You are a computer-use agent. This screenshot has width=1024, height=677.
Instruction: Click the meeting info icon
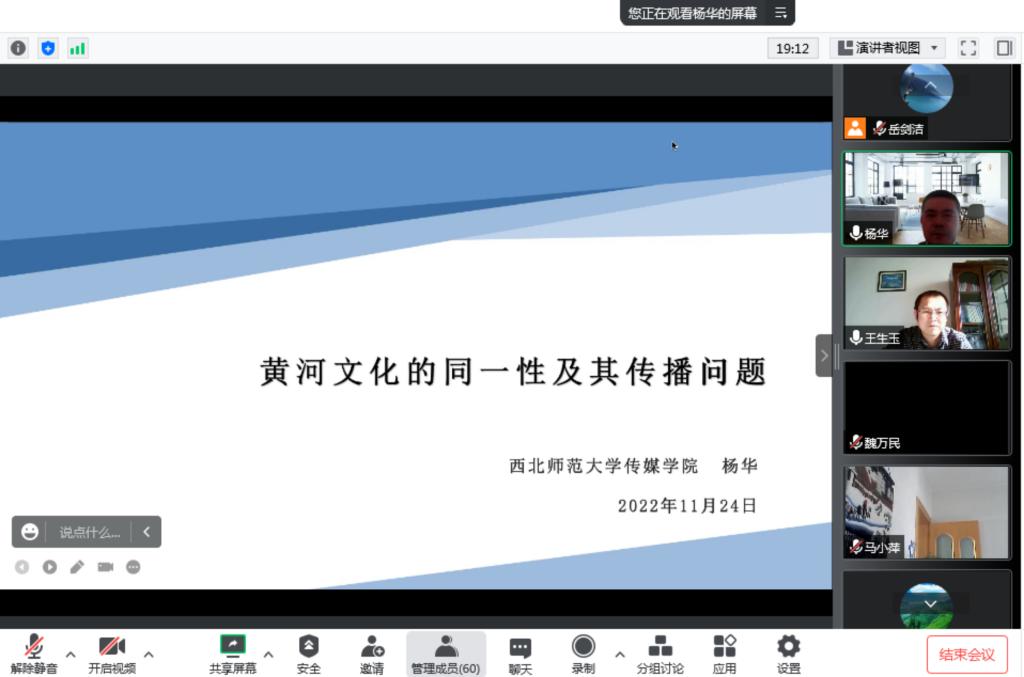[x=18, y=48]
